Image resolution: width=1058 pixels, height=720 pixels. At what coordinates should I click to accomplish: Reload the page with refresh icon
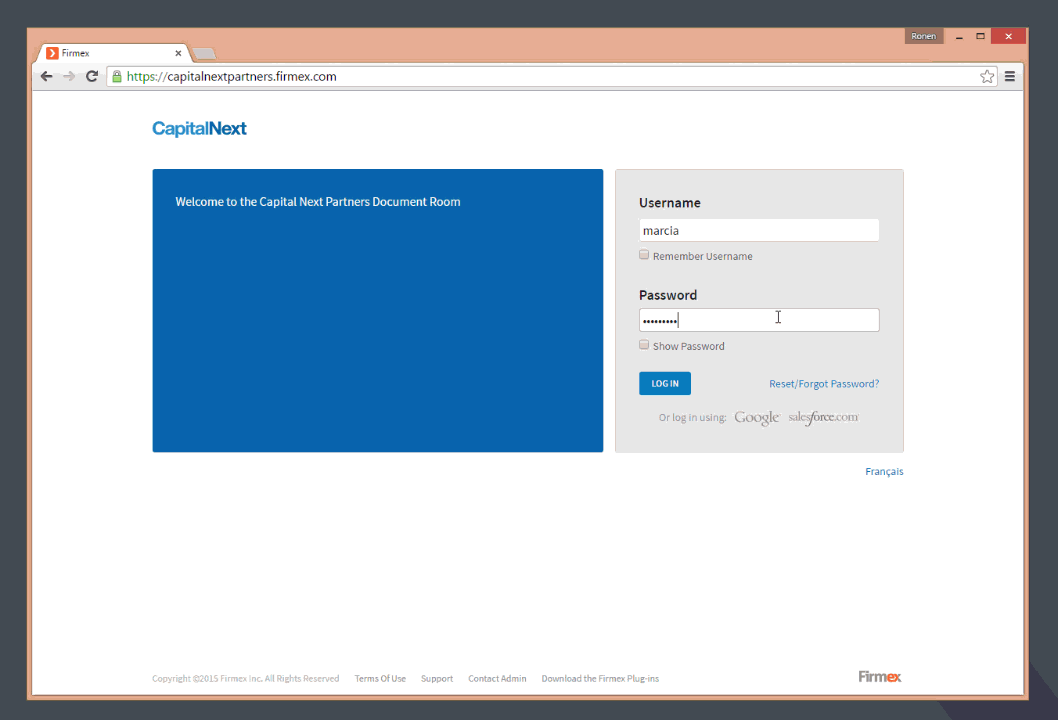(x=92, y=76)
